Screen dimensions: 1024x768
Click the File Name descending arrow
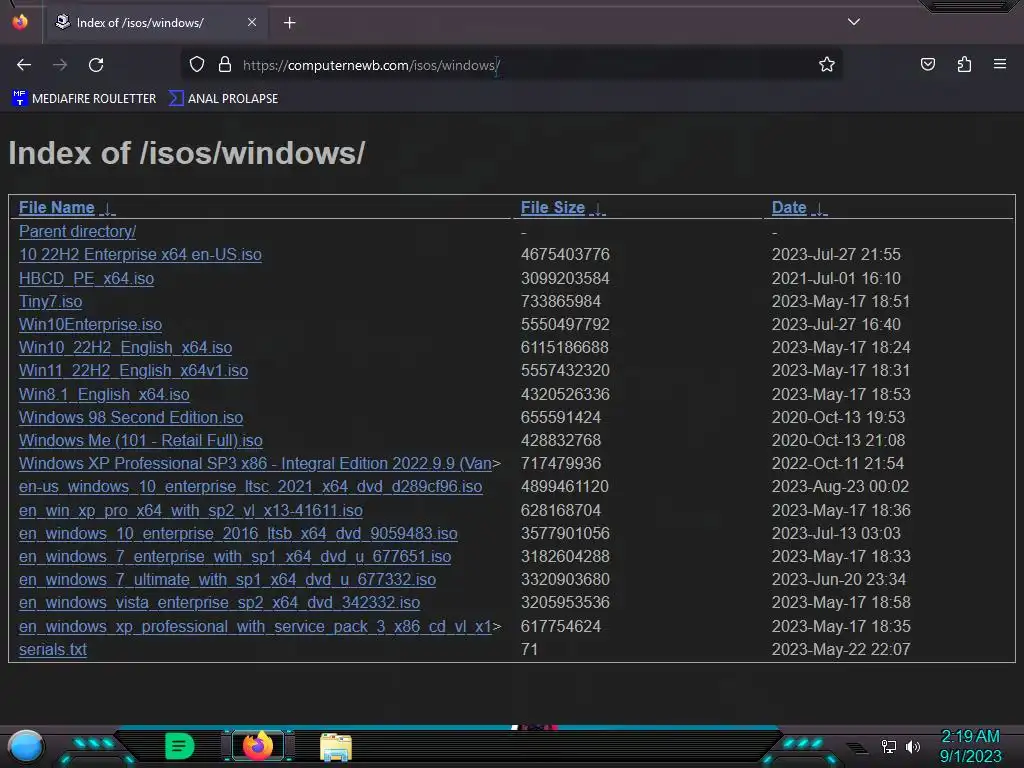[107, 209]
